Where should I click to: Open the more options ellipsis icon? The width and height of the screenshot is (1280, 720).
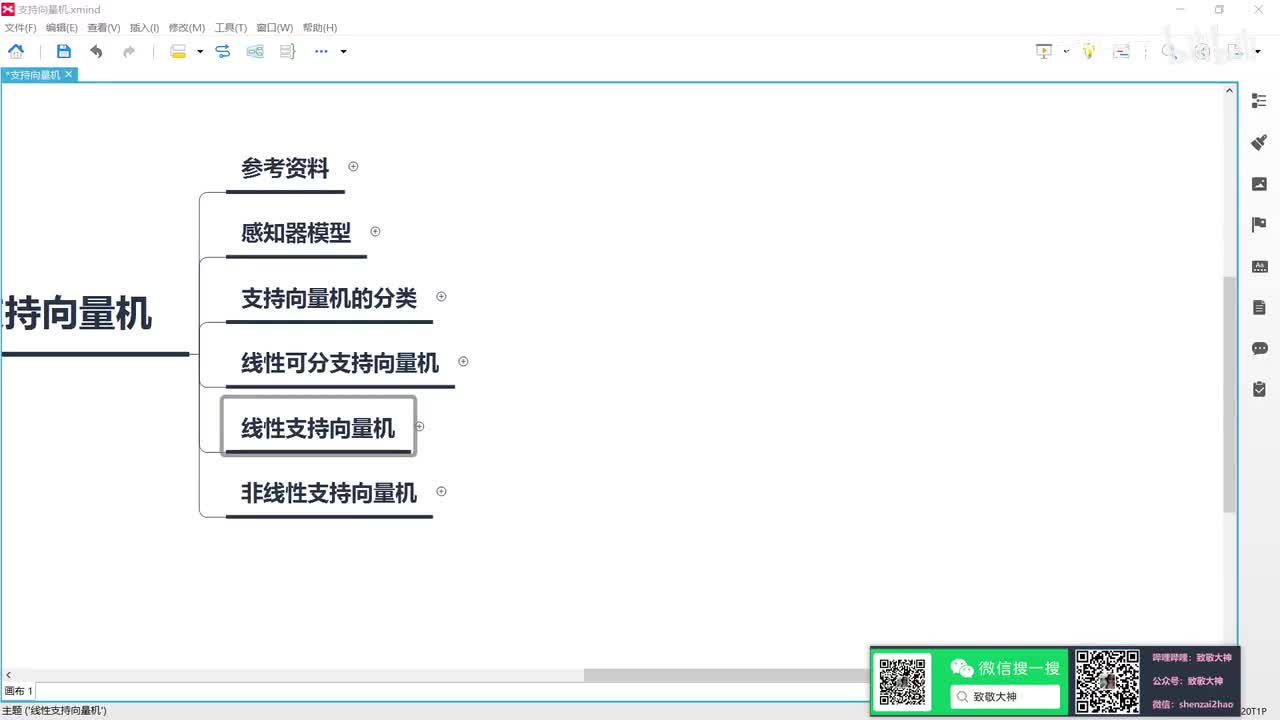(x=321, y=51)
